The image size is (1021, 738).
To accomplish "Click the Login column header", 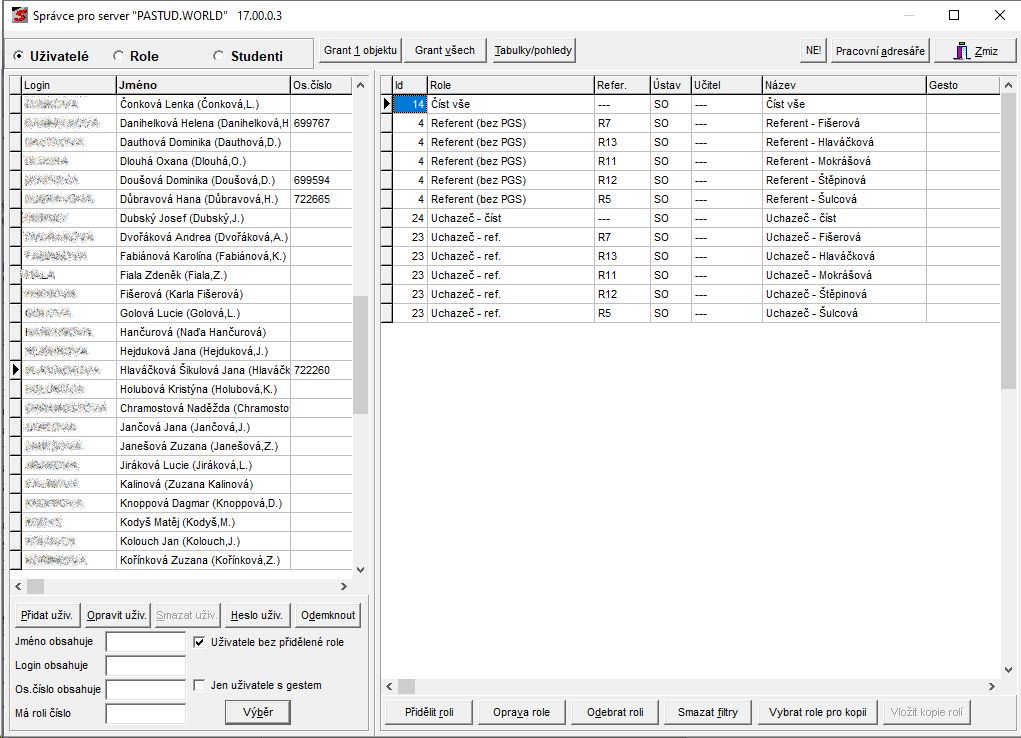I will coord(66,85).
